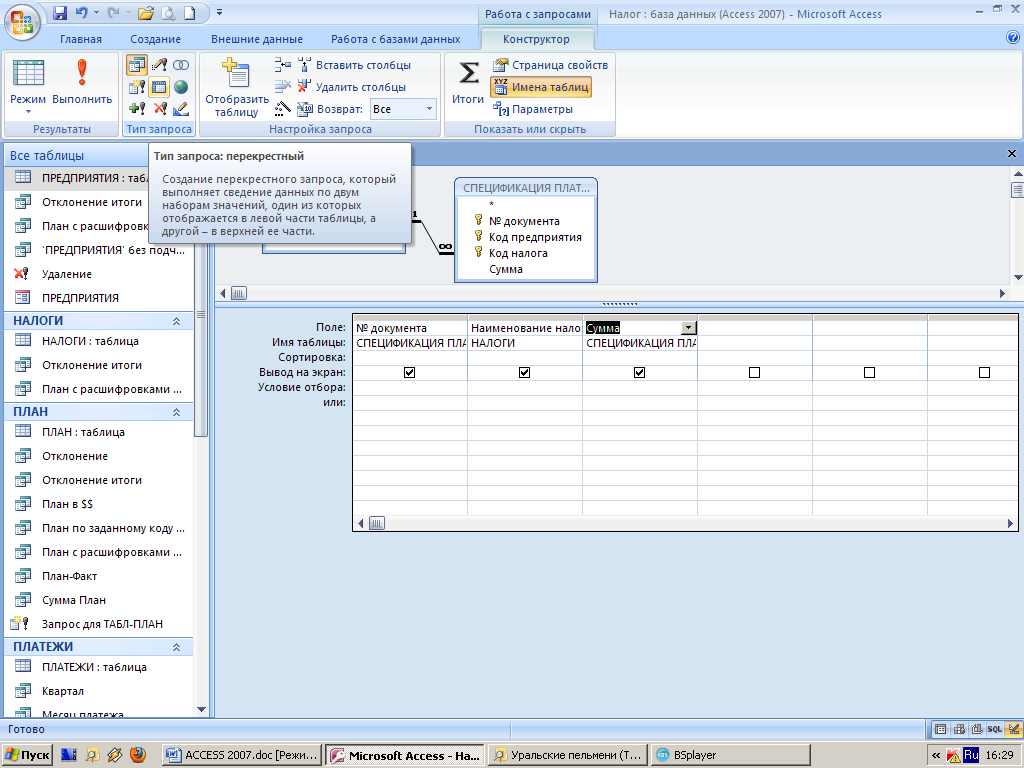This screenshot has width=1024, height=768.
Task: Switch to PivotTable view in status bar
Action: (x=959, y=729)
